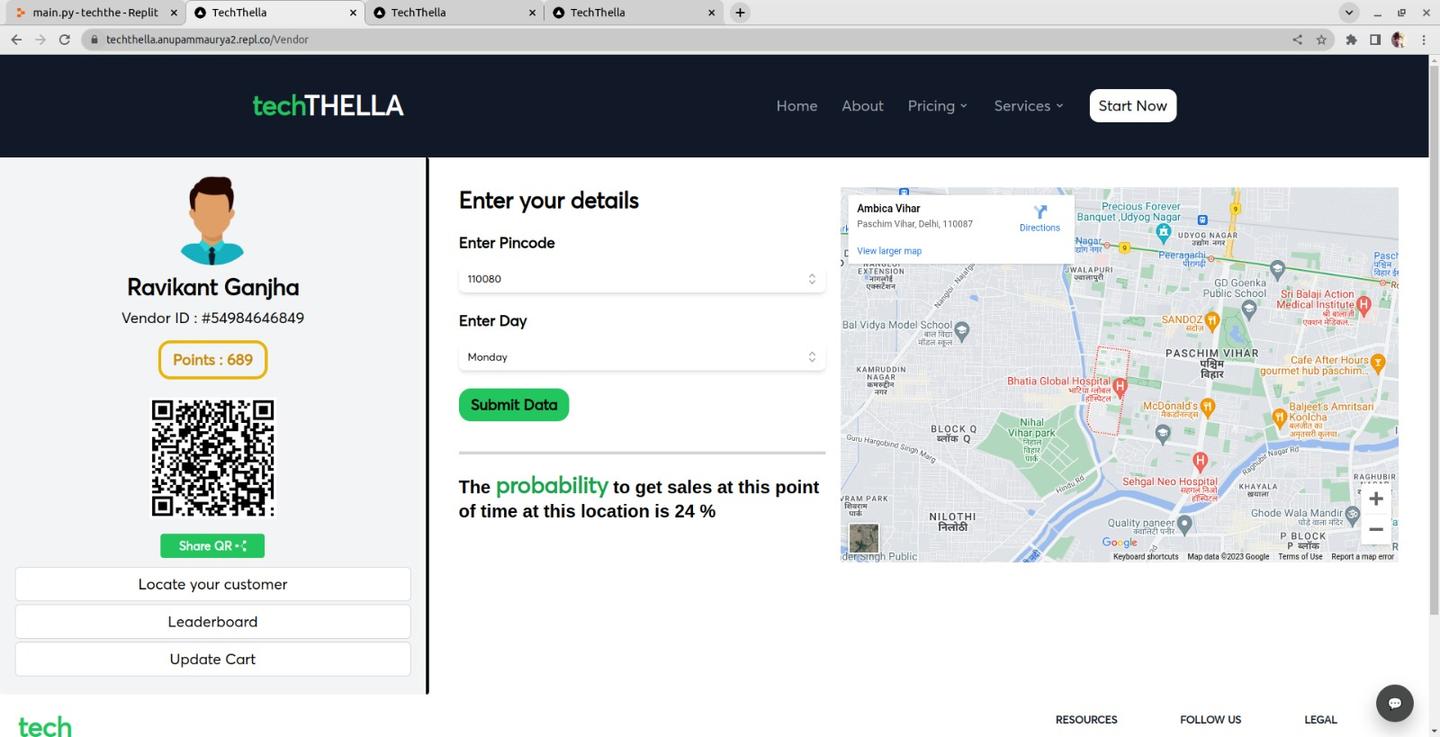Go to Home nav link
Screen dimensions: 1440x737
[797, 106]
